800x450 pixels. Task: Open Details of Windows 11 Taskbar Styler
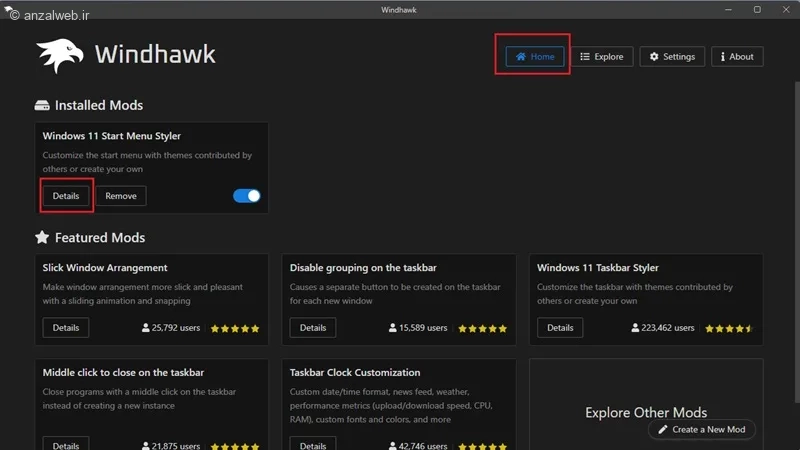pyautogui.click(x=560, y=328)
